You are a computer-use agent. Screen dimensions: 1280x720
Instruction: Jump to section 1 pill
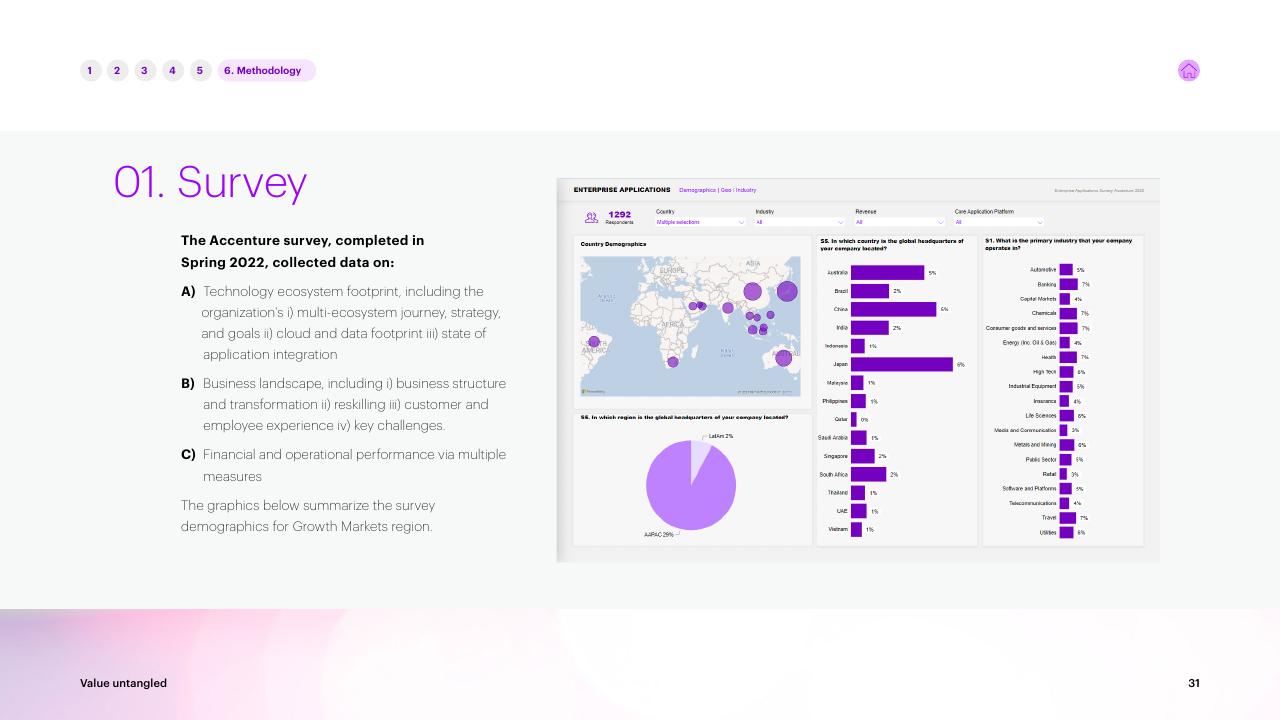90,70
